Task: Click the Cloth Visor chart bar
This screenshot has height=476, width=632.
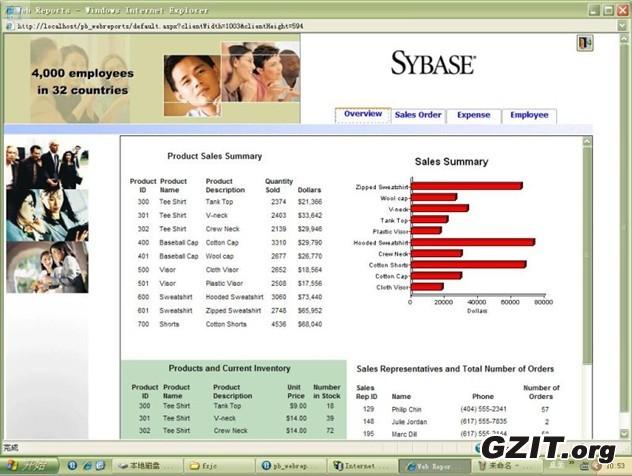Action: (x=427, y=287)
